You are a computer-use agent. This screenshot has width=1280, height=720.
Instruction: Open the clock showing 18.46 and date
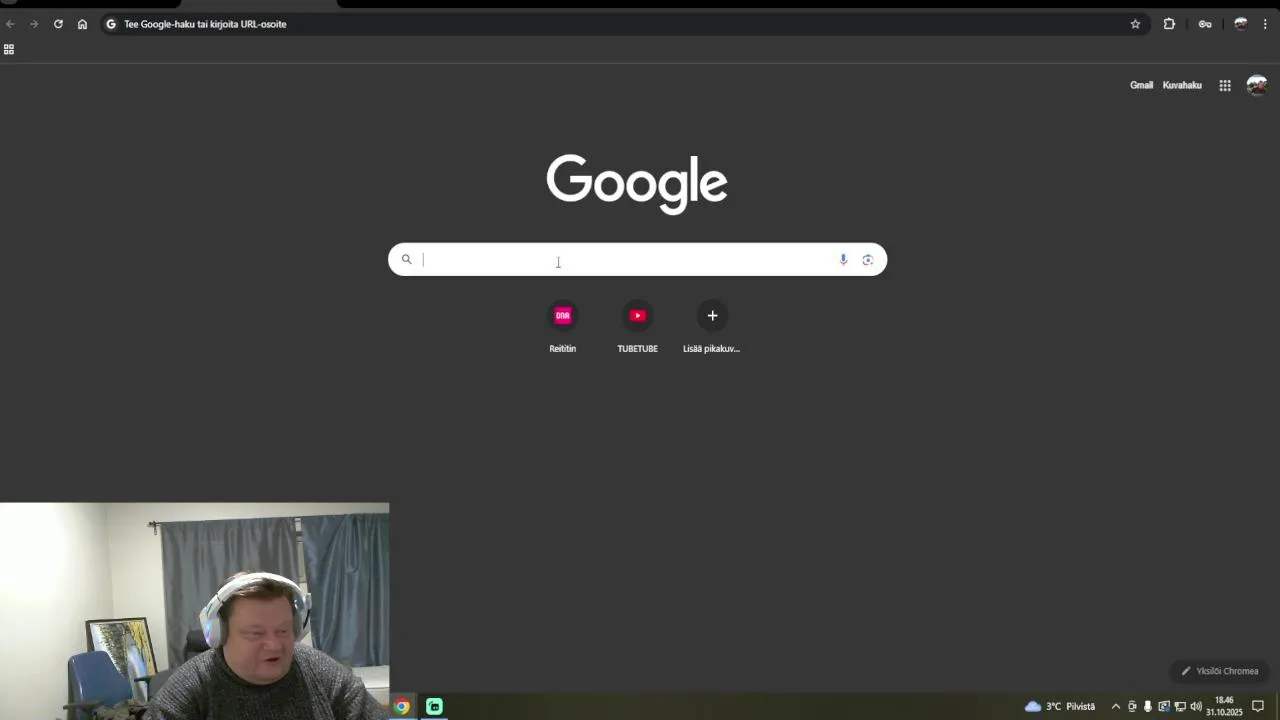[1224, 706]
